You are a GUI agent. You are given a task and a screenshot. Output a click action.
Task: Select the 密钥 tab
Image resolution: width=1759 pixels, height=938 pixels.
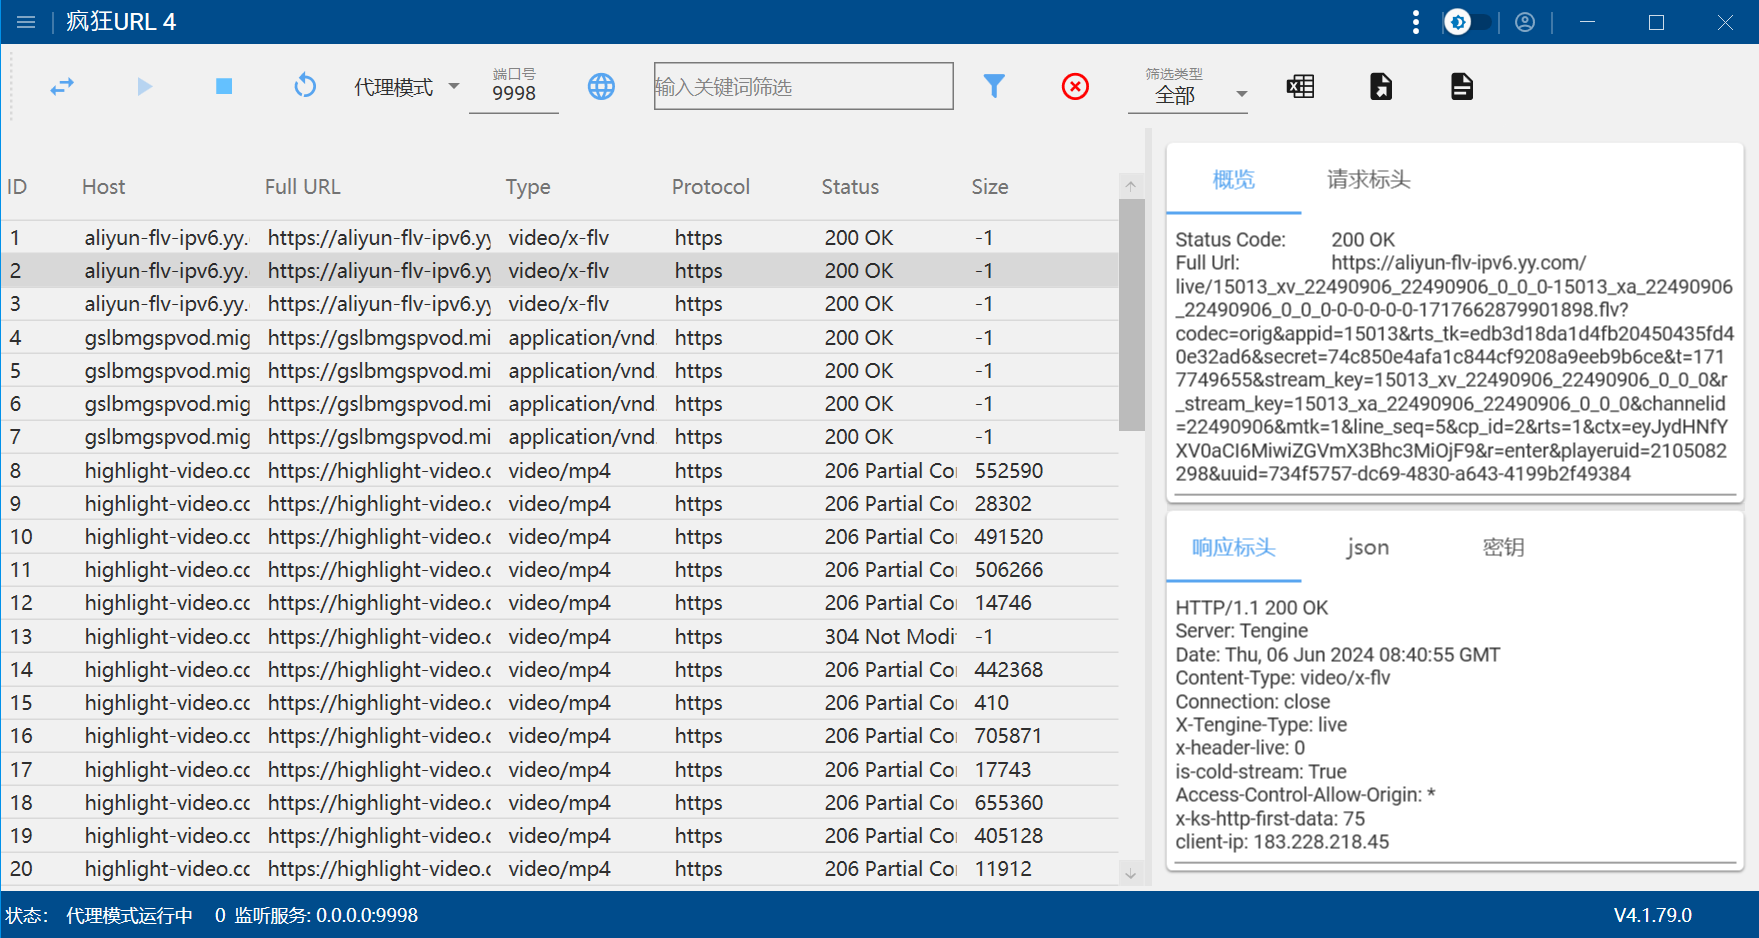tap(1502, 548)
